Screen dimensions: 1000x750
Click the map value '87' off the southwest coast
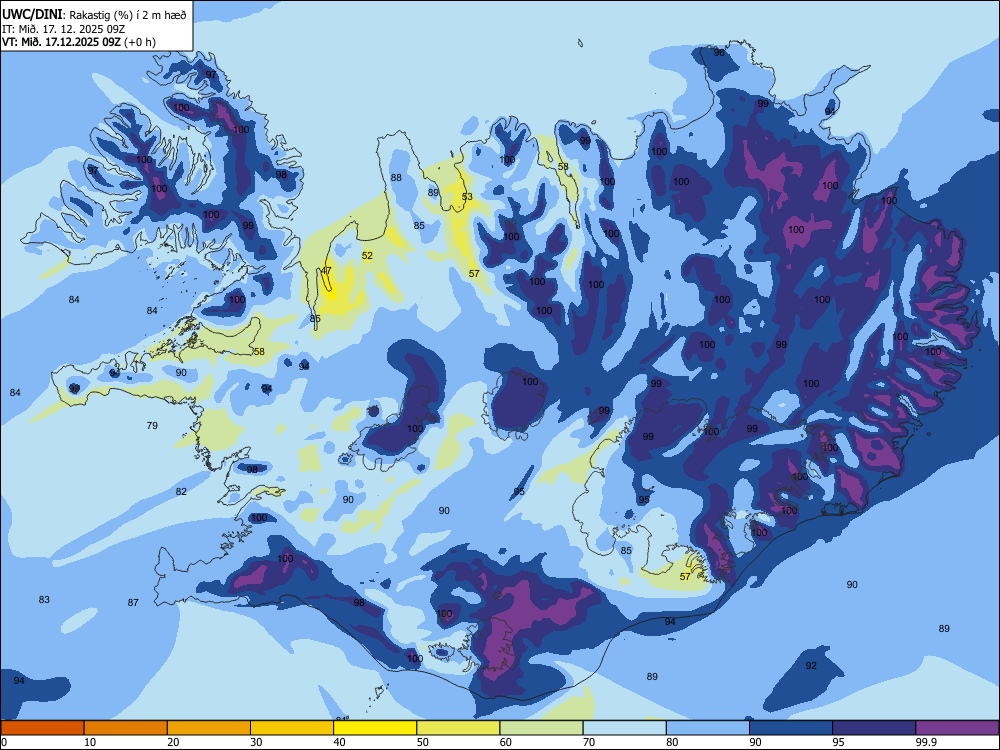133,602
